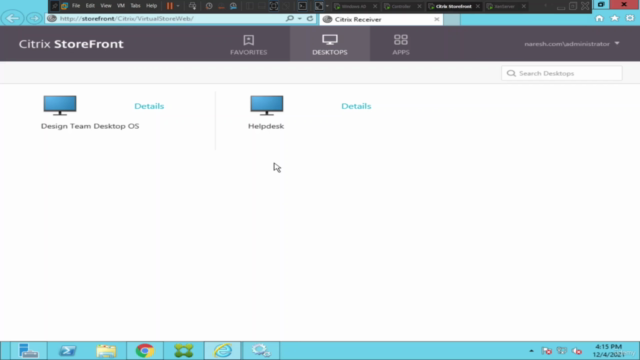Image resolution: width=640 pixels, height=360 pixels.
Task: Expand the pause button dropdown arrow
Action: [x=178, y=6]
